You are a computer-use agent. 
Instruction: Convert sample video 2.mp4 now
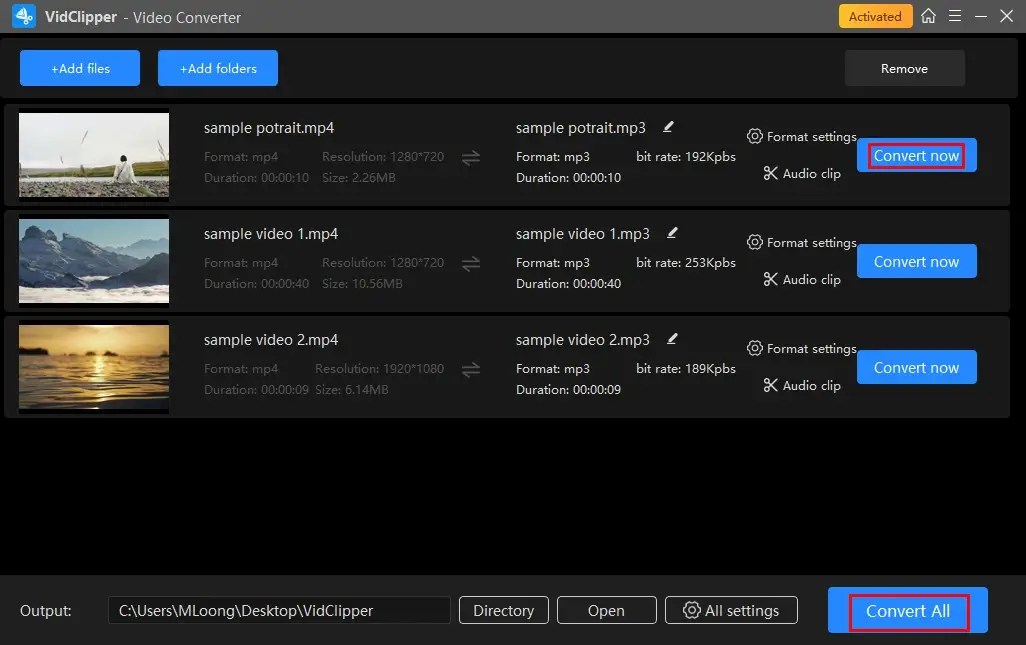coord(917,367)
